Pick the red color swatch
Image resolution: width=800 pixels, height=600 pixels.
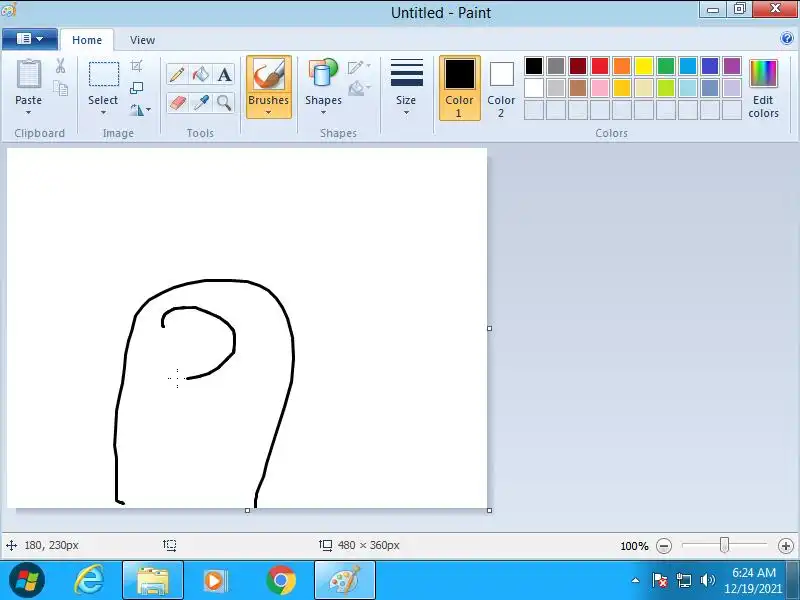click(600, 66)
